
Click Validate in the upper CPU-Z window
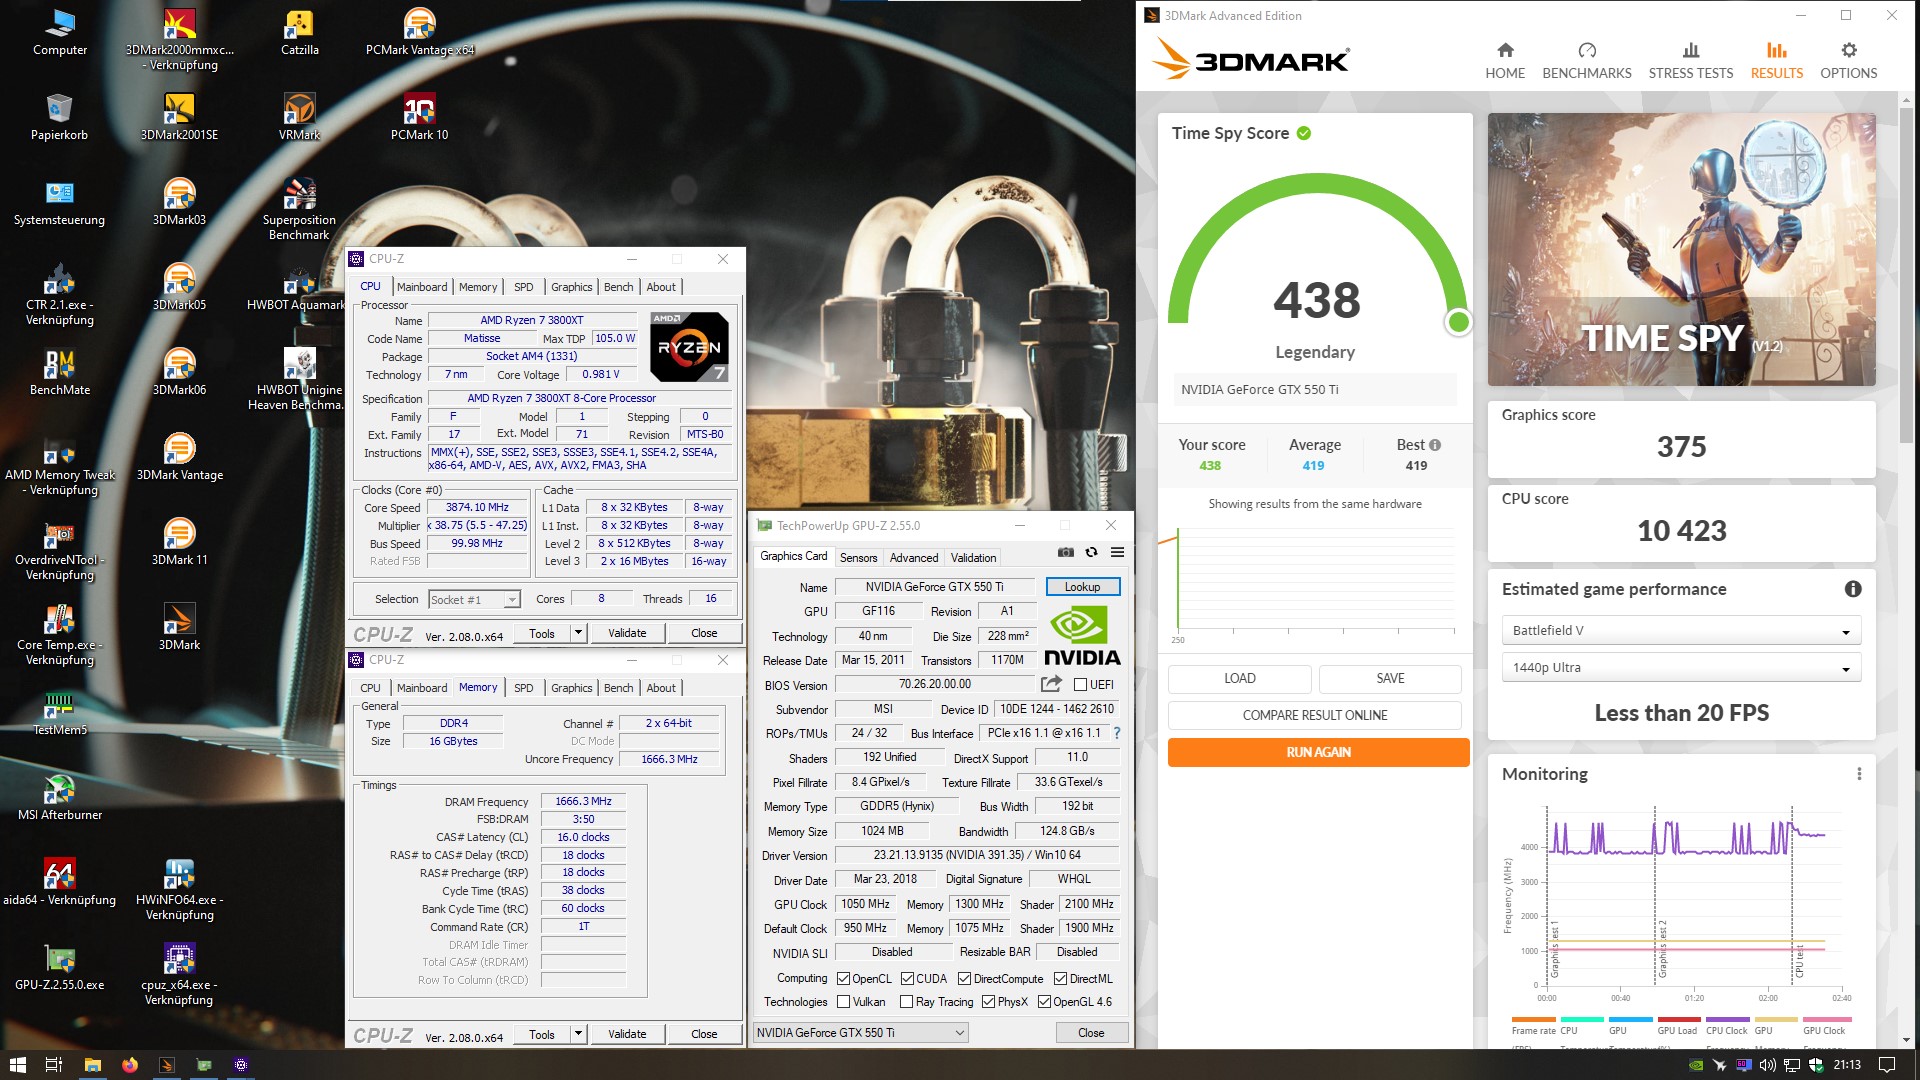click(627, 633)
